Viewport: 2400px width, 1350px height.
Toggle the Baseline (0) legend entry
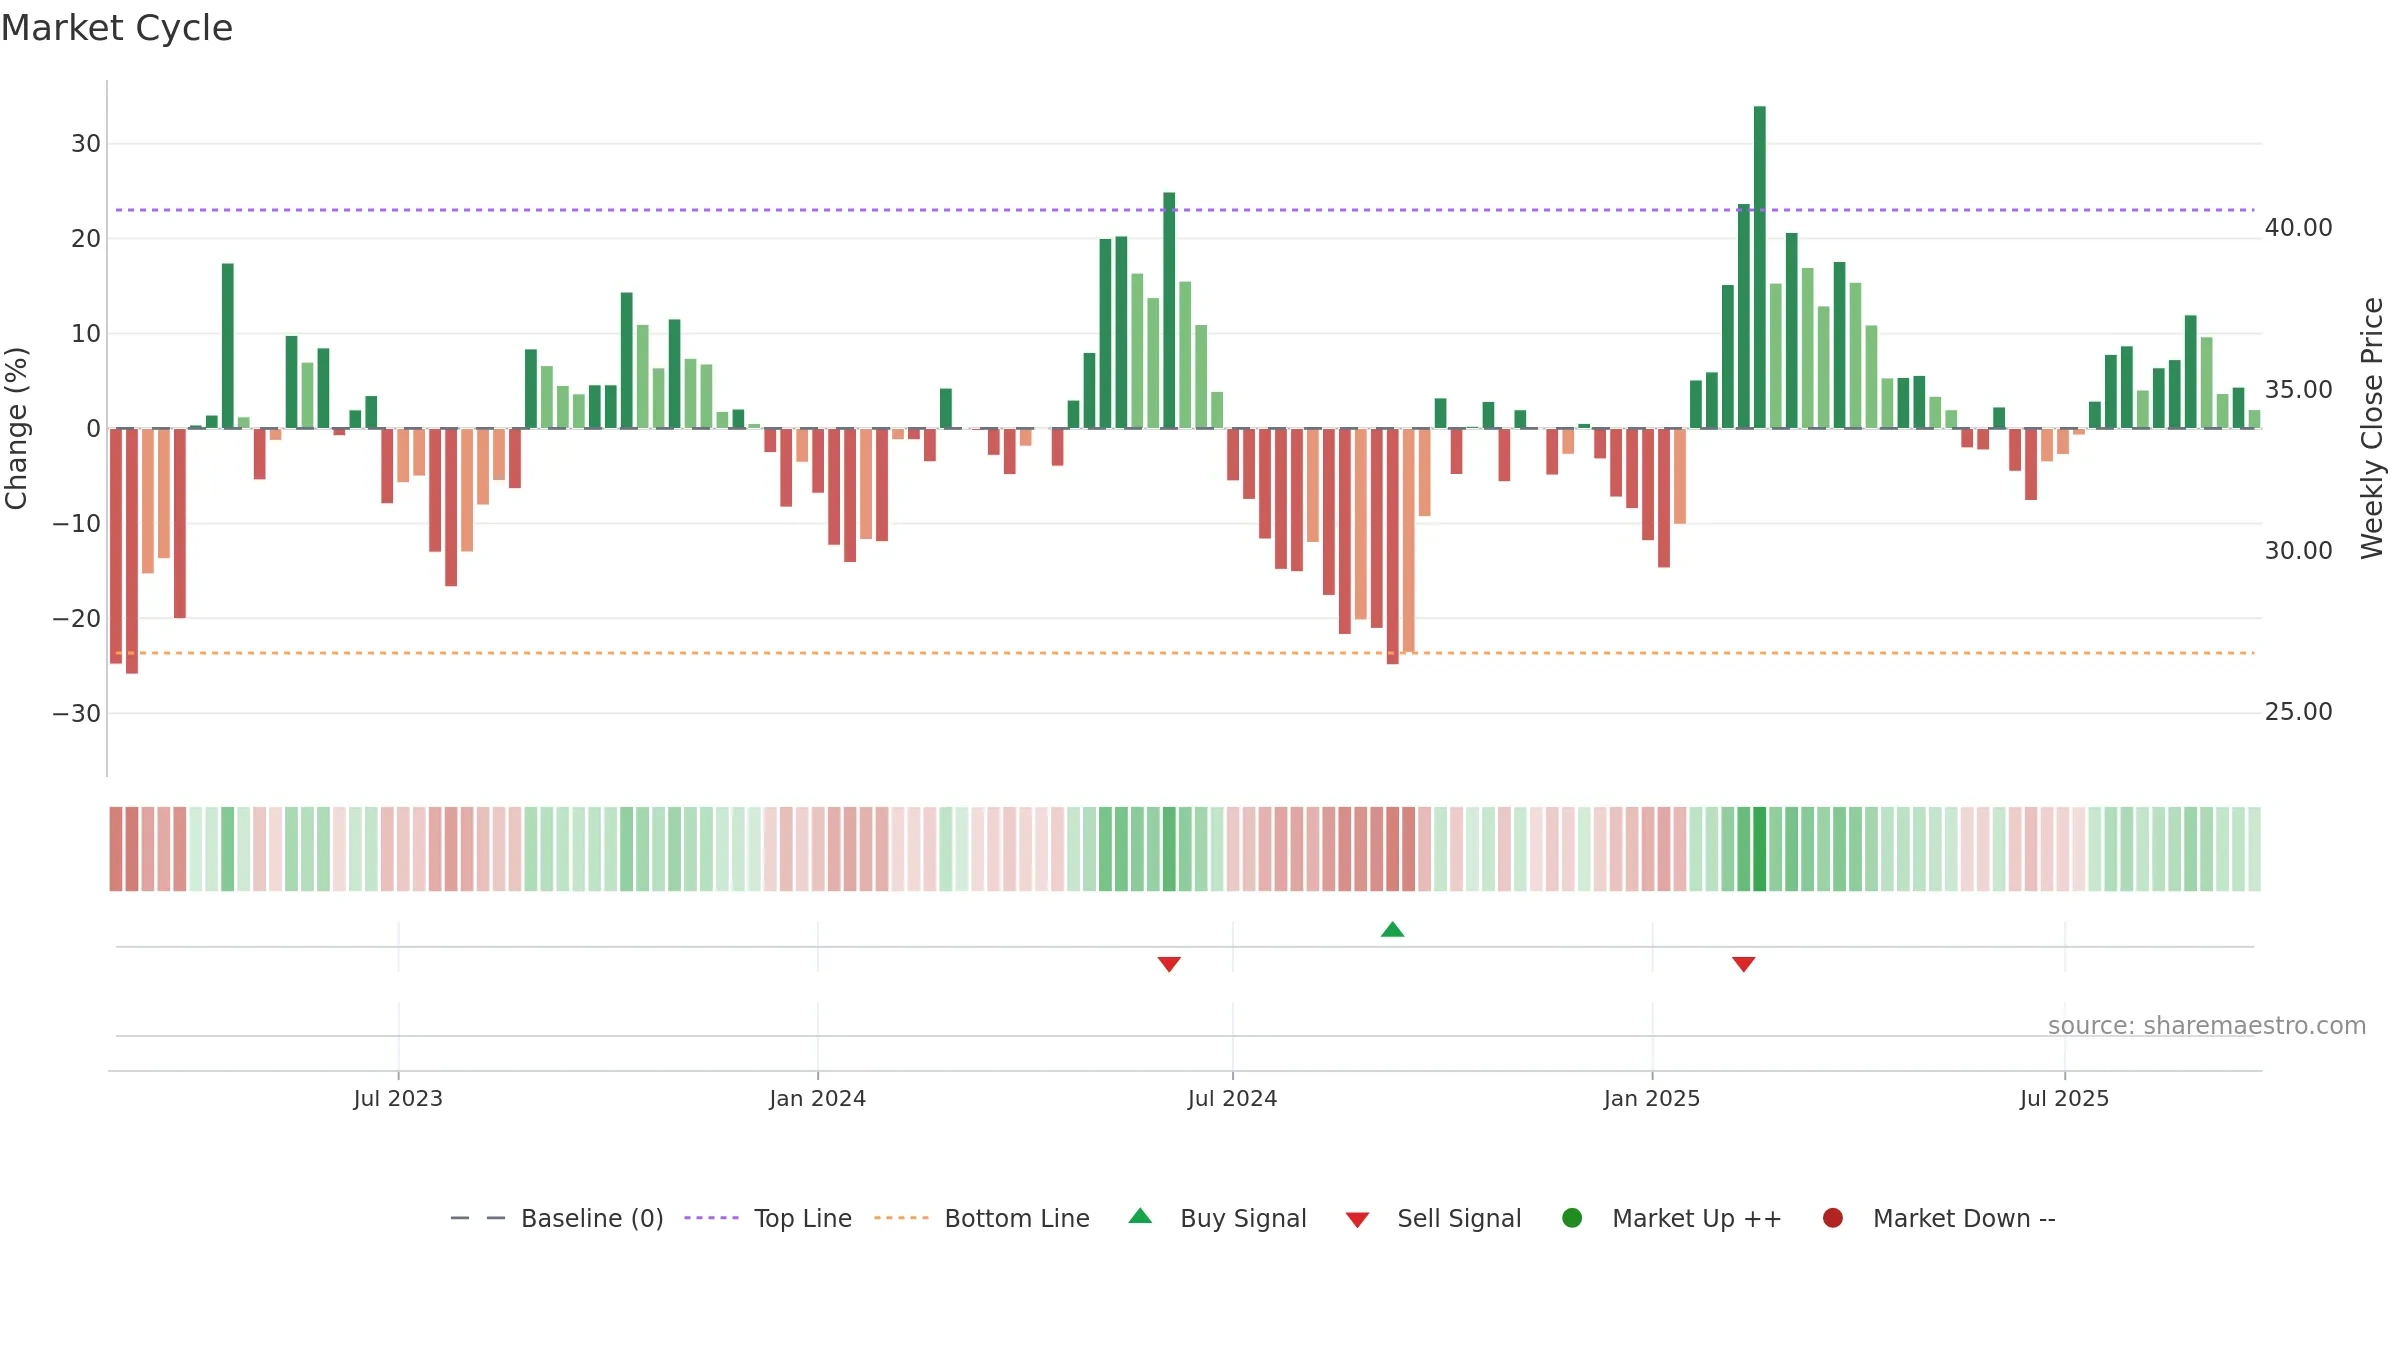tap(557, 1218)
